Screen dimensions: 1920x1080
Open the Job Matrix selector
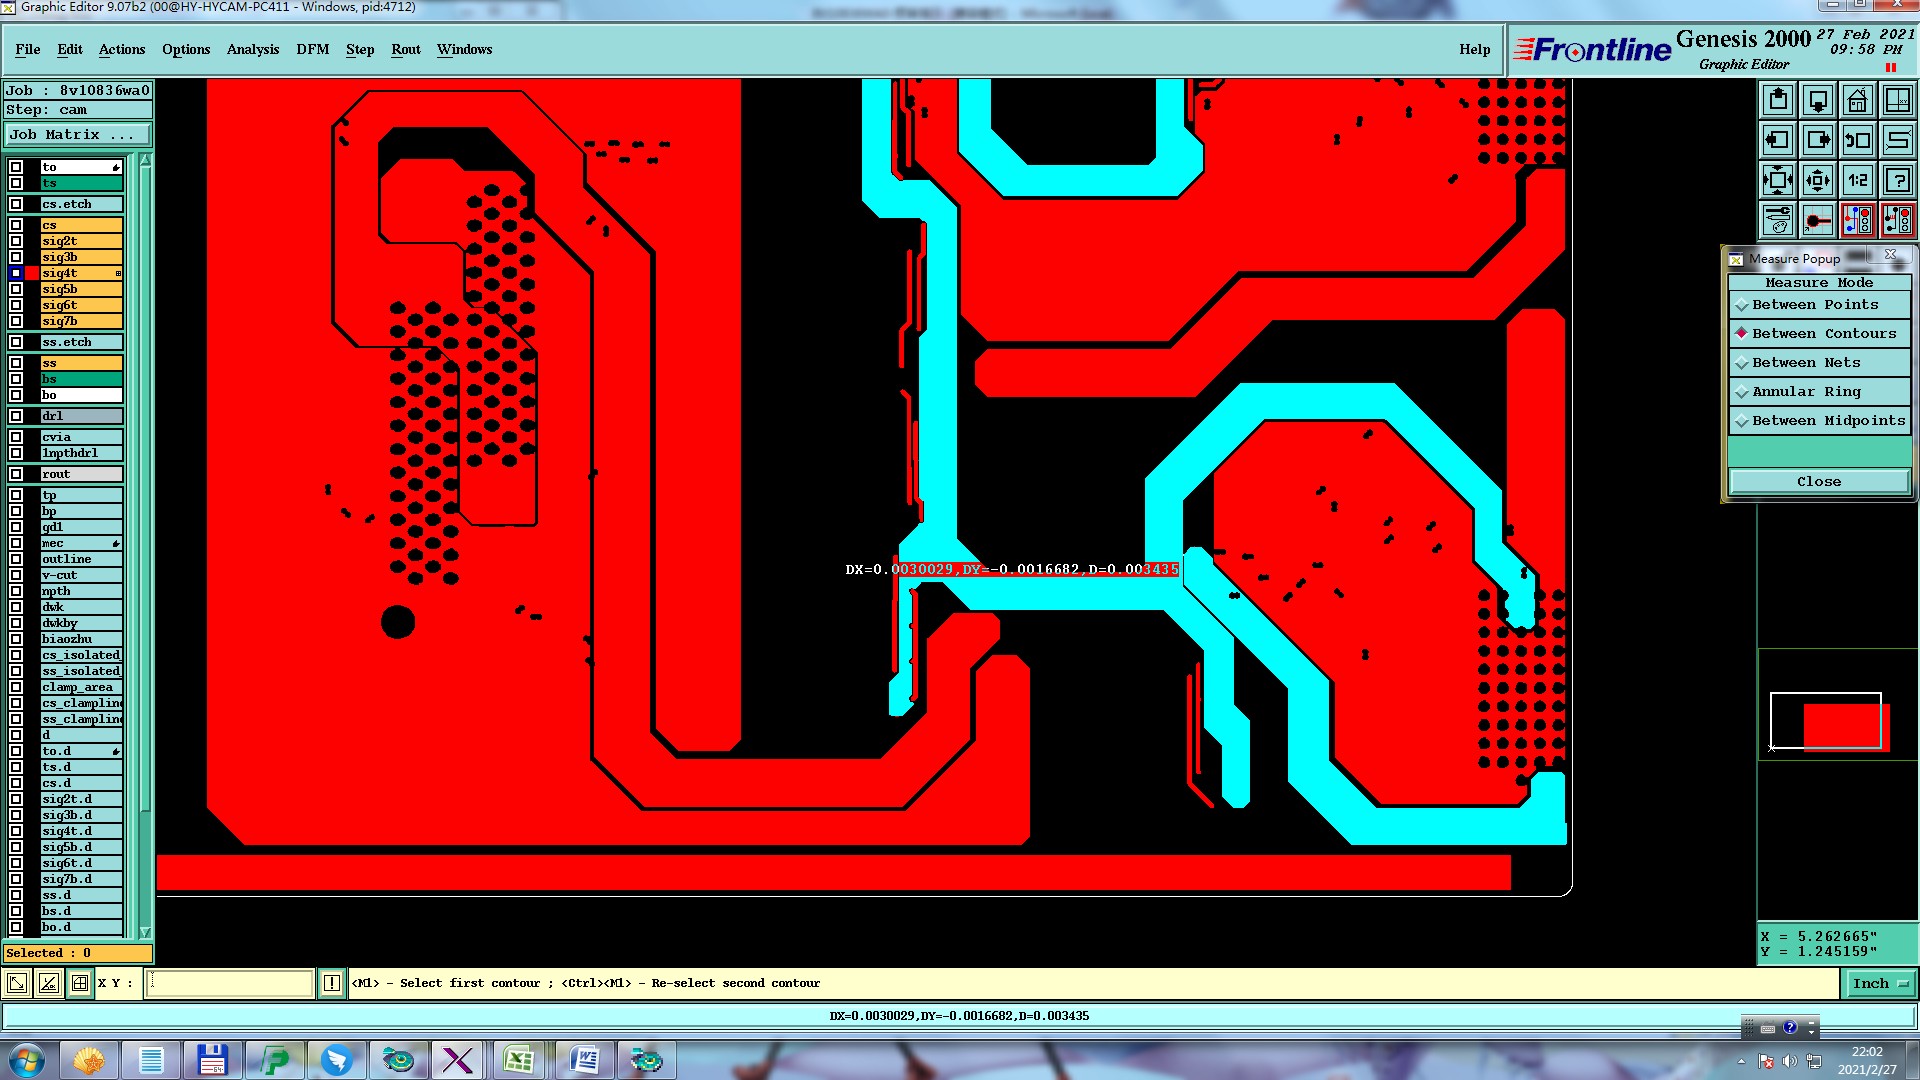point(78,135)
